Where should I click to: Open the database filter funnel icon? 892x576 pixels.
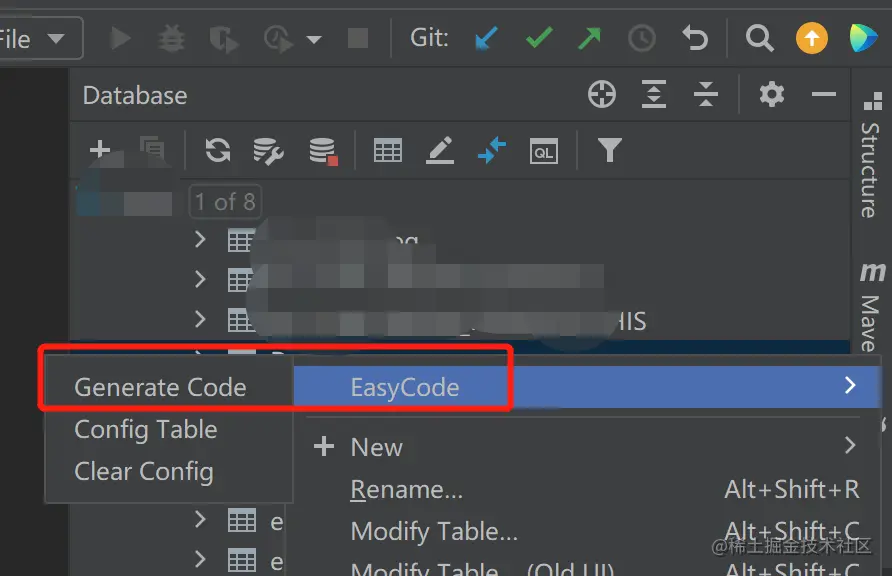tap(609, 150)
